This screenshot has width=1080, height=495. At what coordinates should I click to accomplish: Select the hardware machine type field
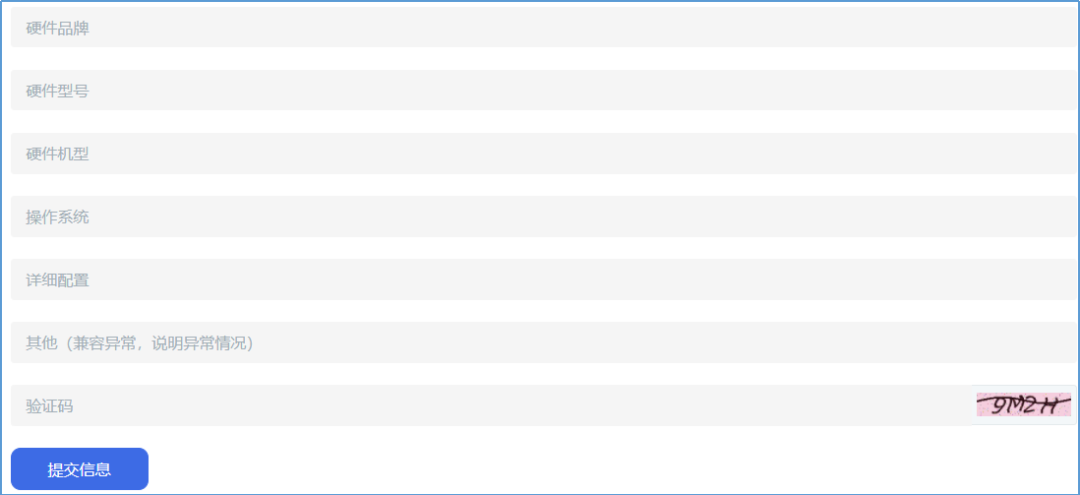click(540, 154)
